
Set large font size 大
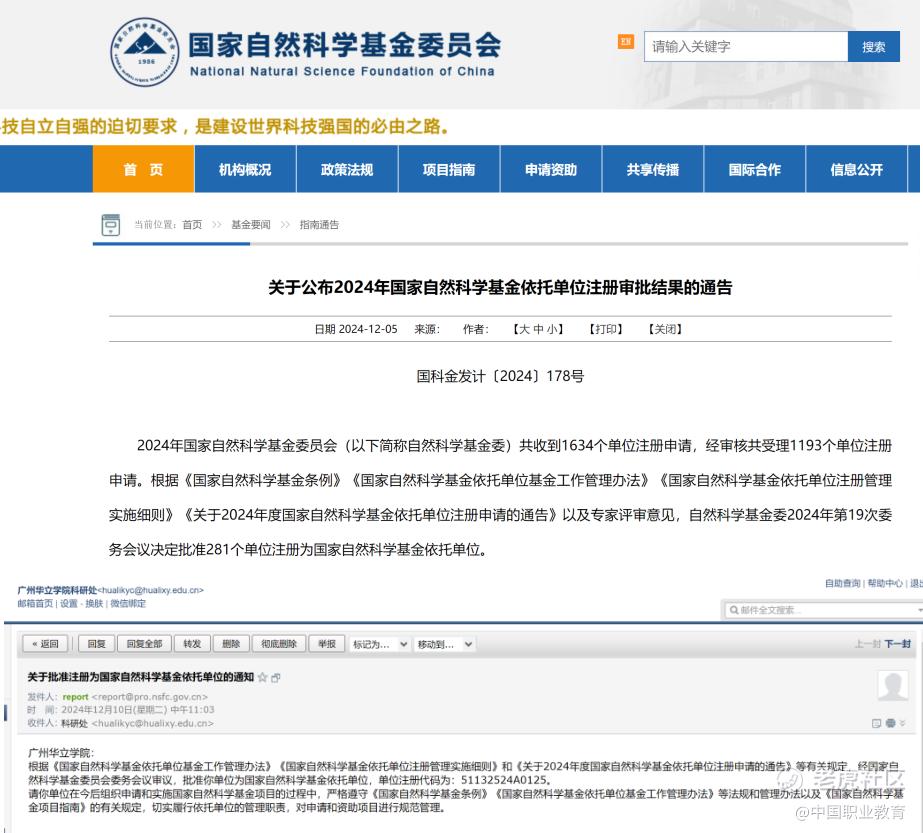pyautogui.click(x=524, y=329)
